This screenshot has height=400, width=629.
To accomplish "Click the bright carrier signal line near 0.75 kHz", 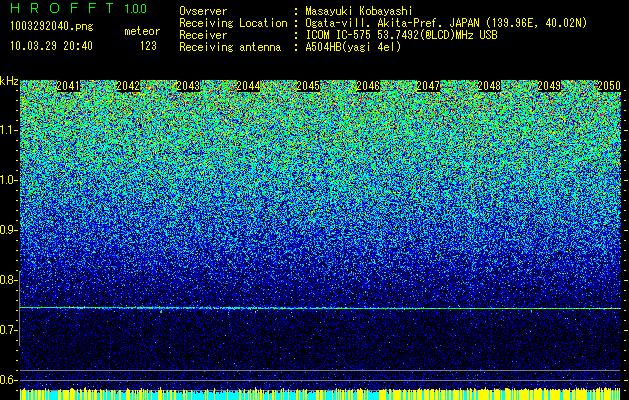I will click(320, 308).
